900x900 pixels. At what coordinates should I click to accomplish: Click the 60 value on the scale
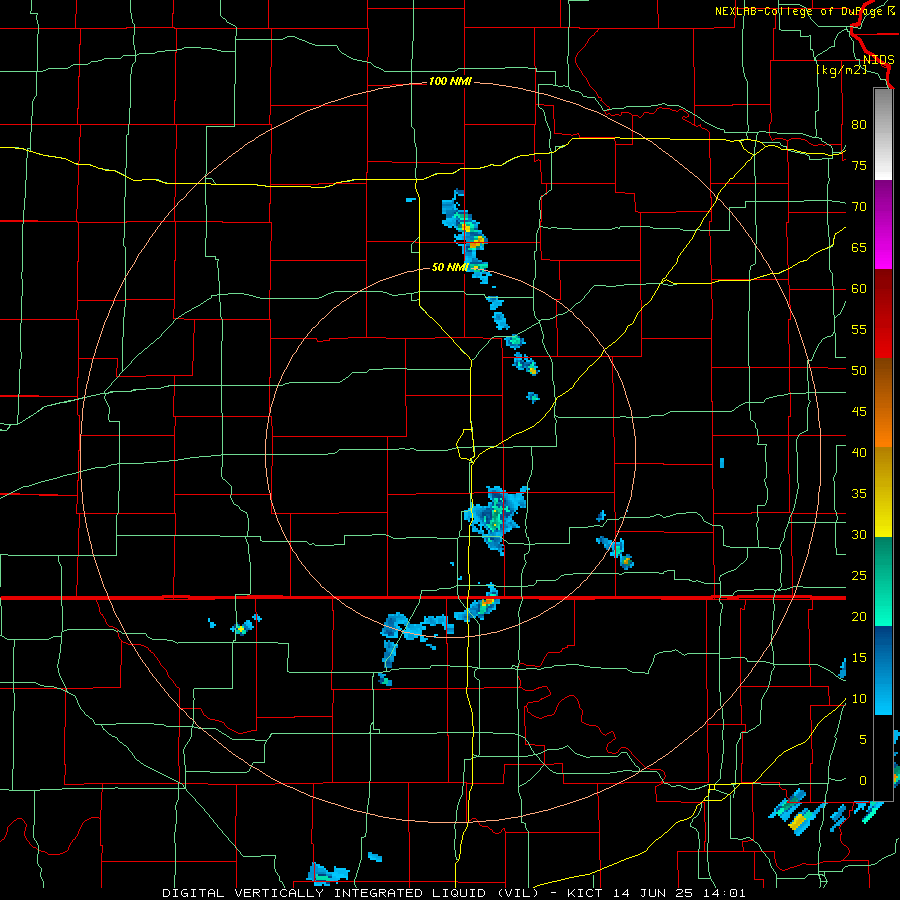859,289
